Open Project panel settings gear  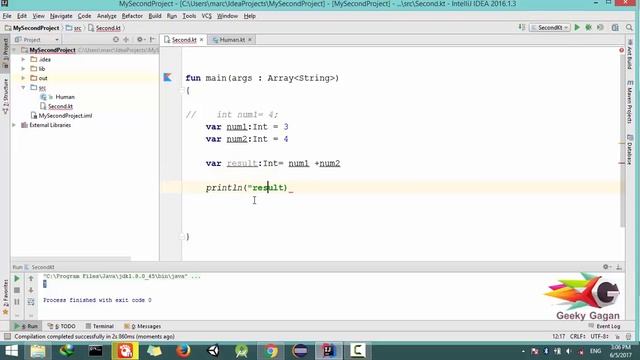point(140,40)
